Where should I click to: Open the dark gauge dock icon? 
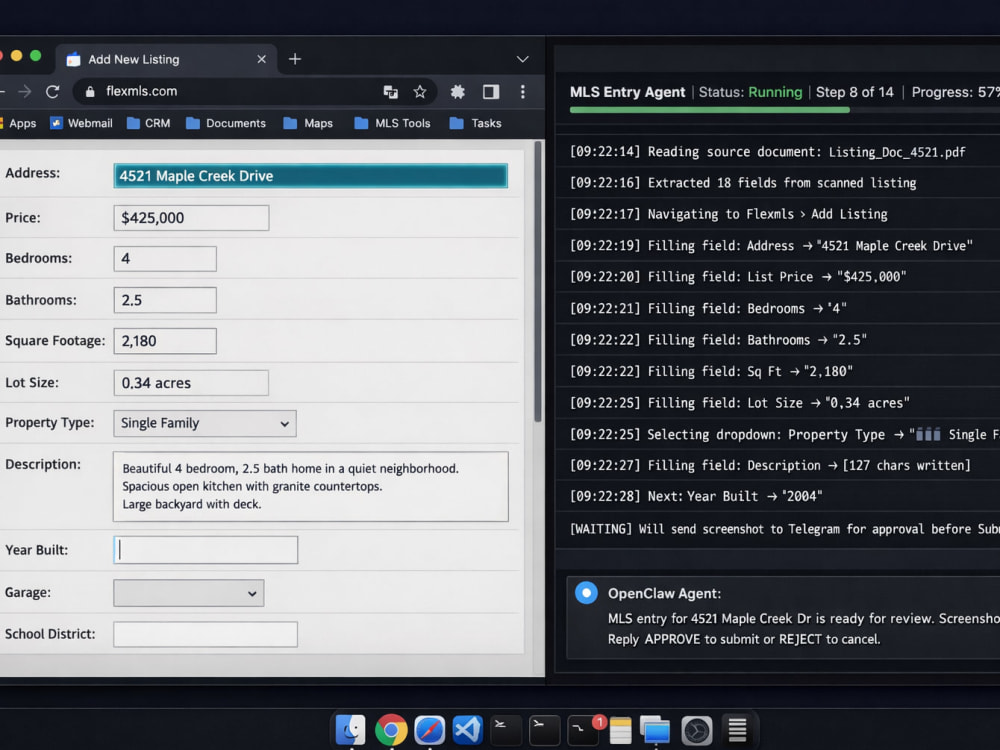tap(696, 730)
